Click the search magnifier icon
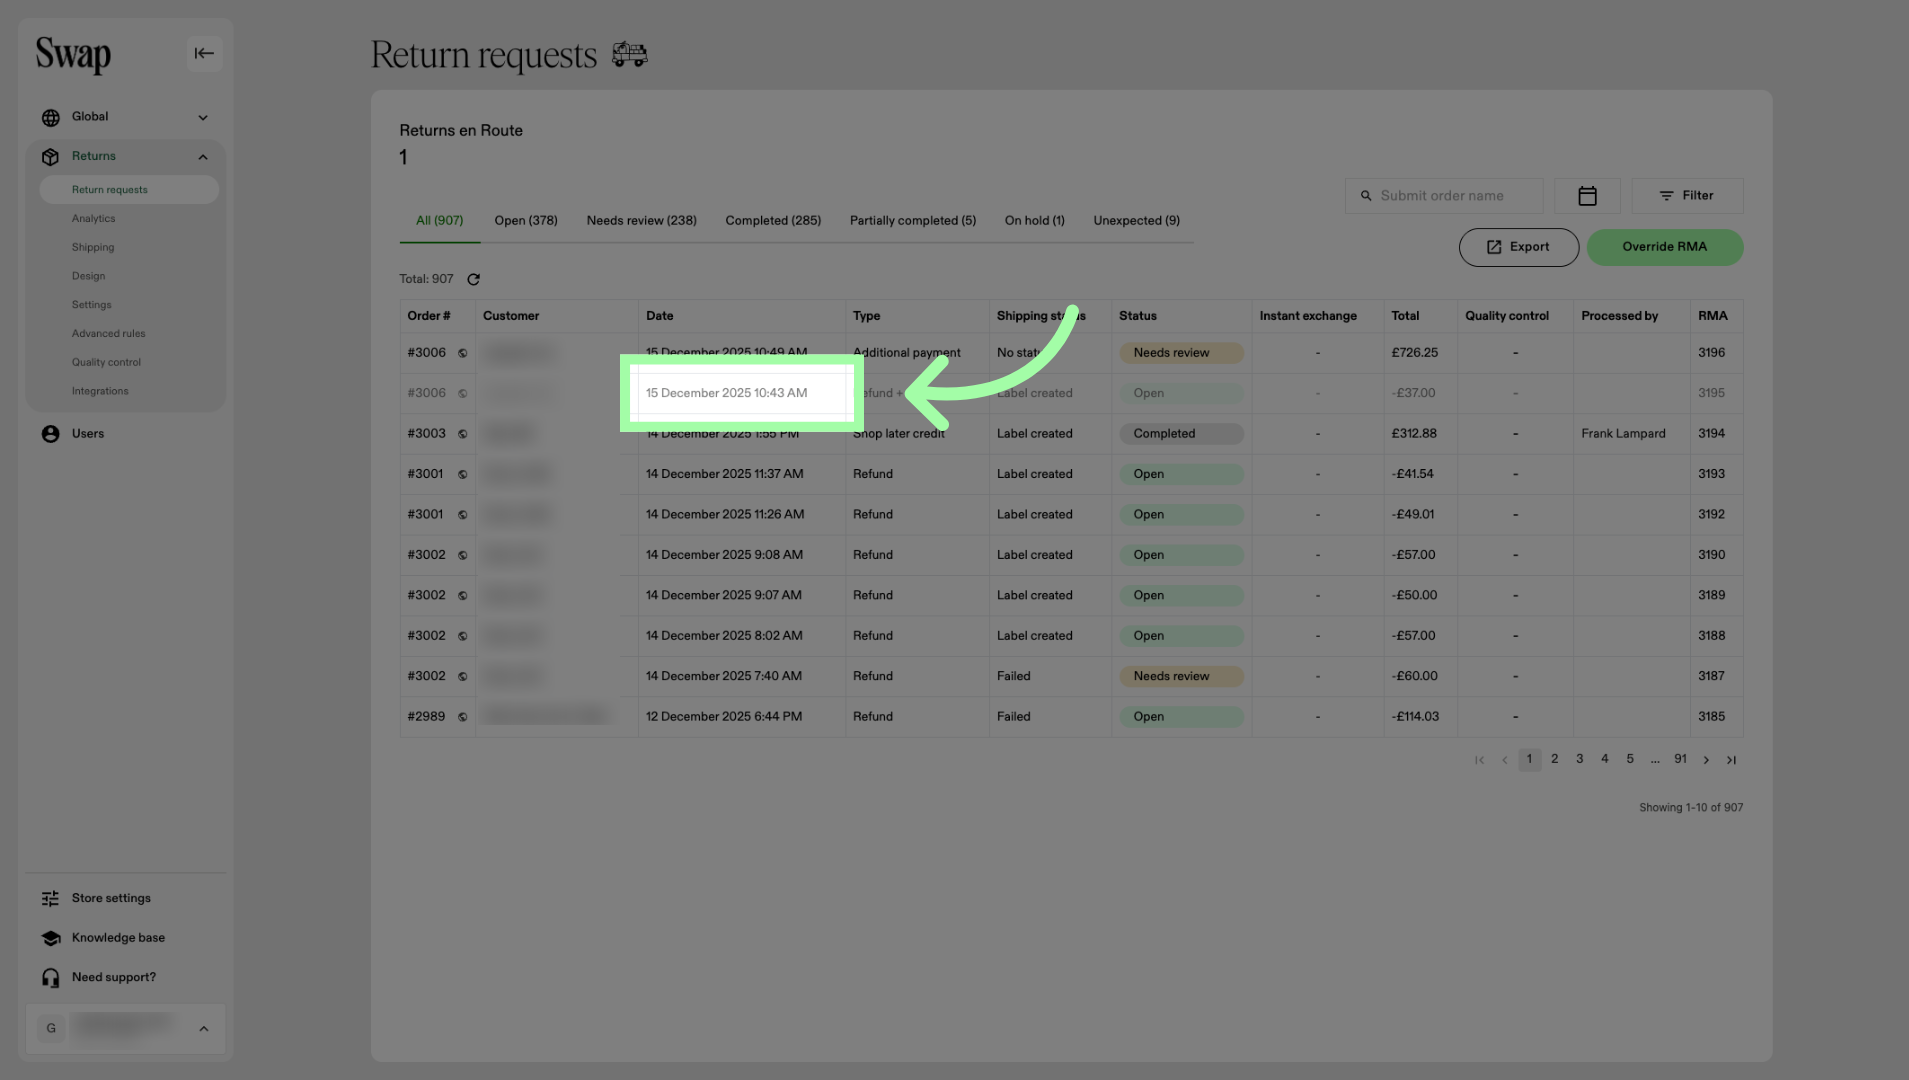This screenshot has height=1080, width=1909. point(1366,196)
